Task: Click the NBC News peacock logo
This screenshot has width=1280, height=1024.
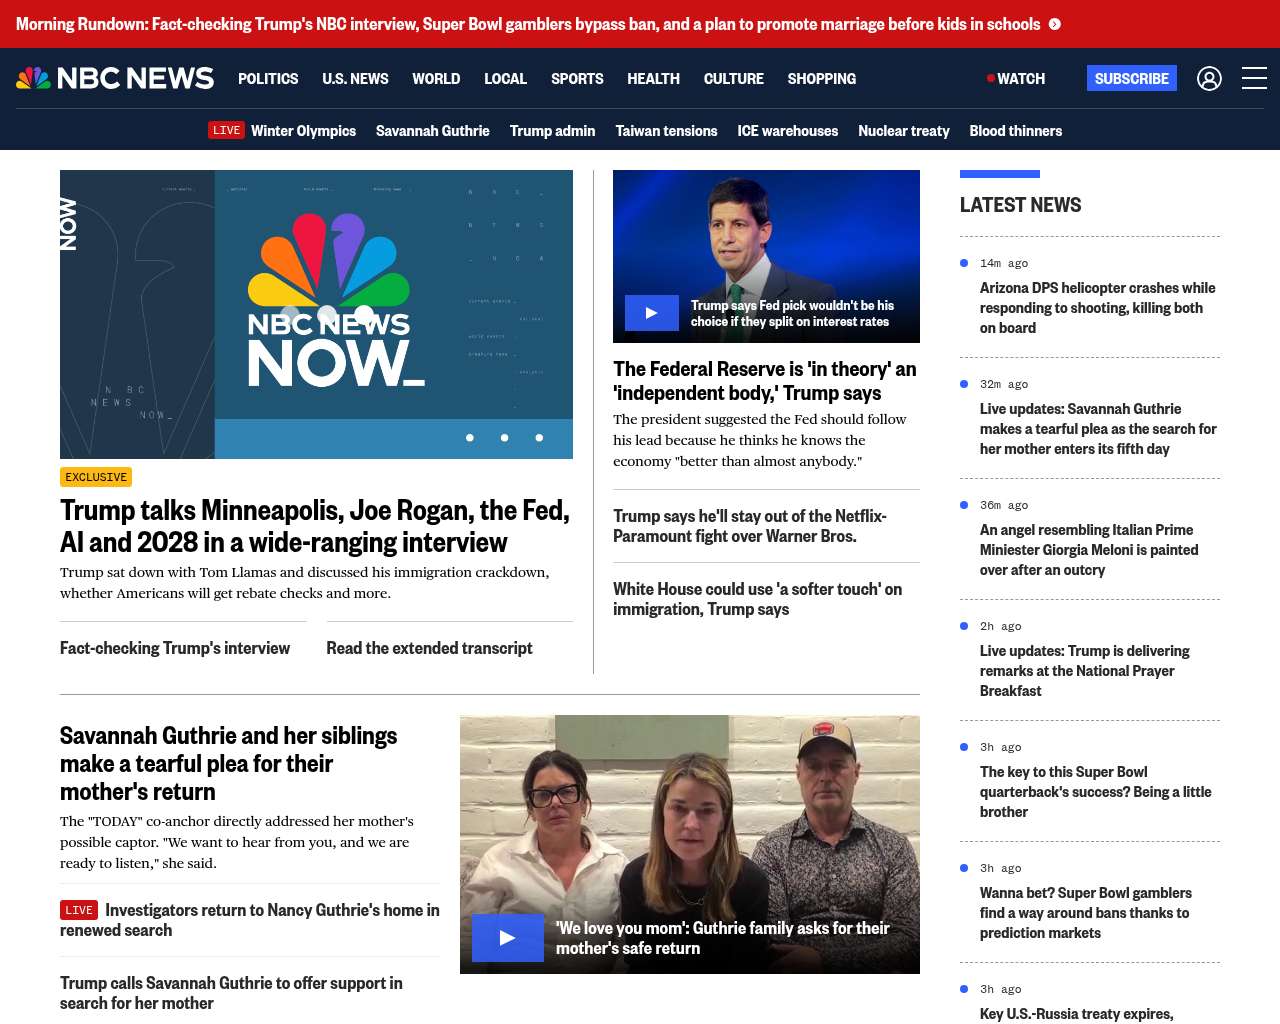Action: point(115,78)
